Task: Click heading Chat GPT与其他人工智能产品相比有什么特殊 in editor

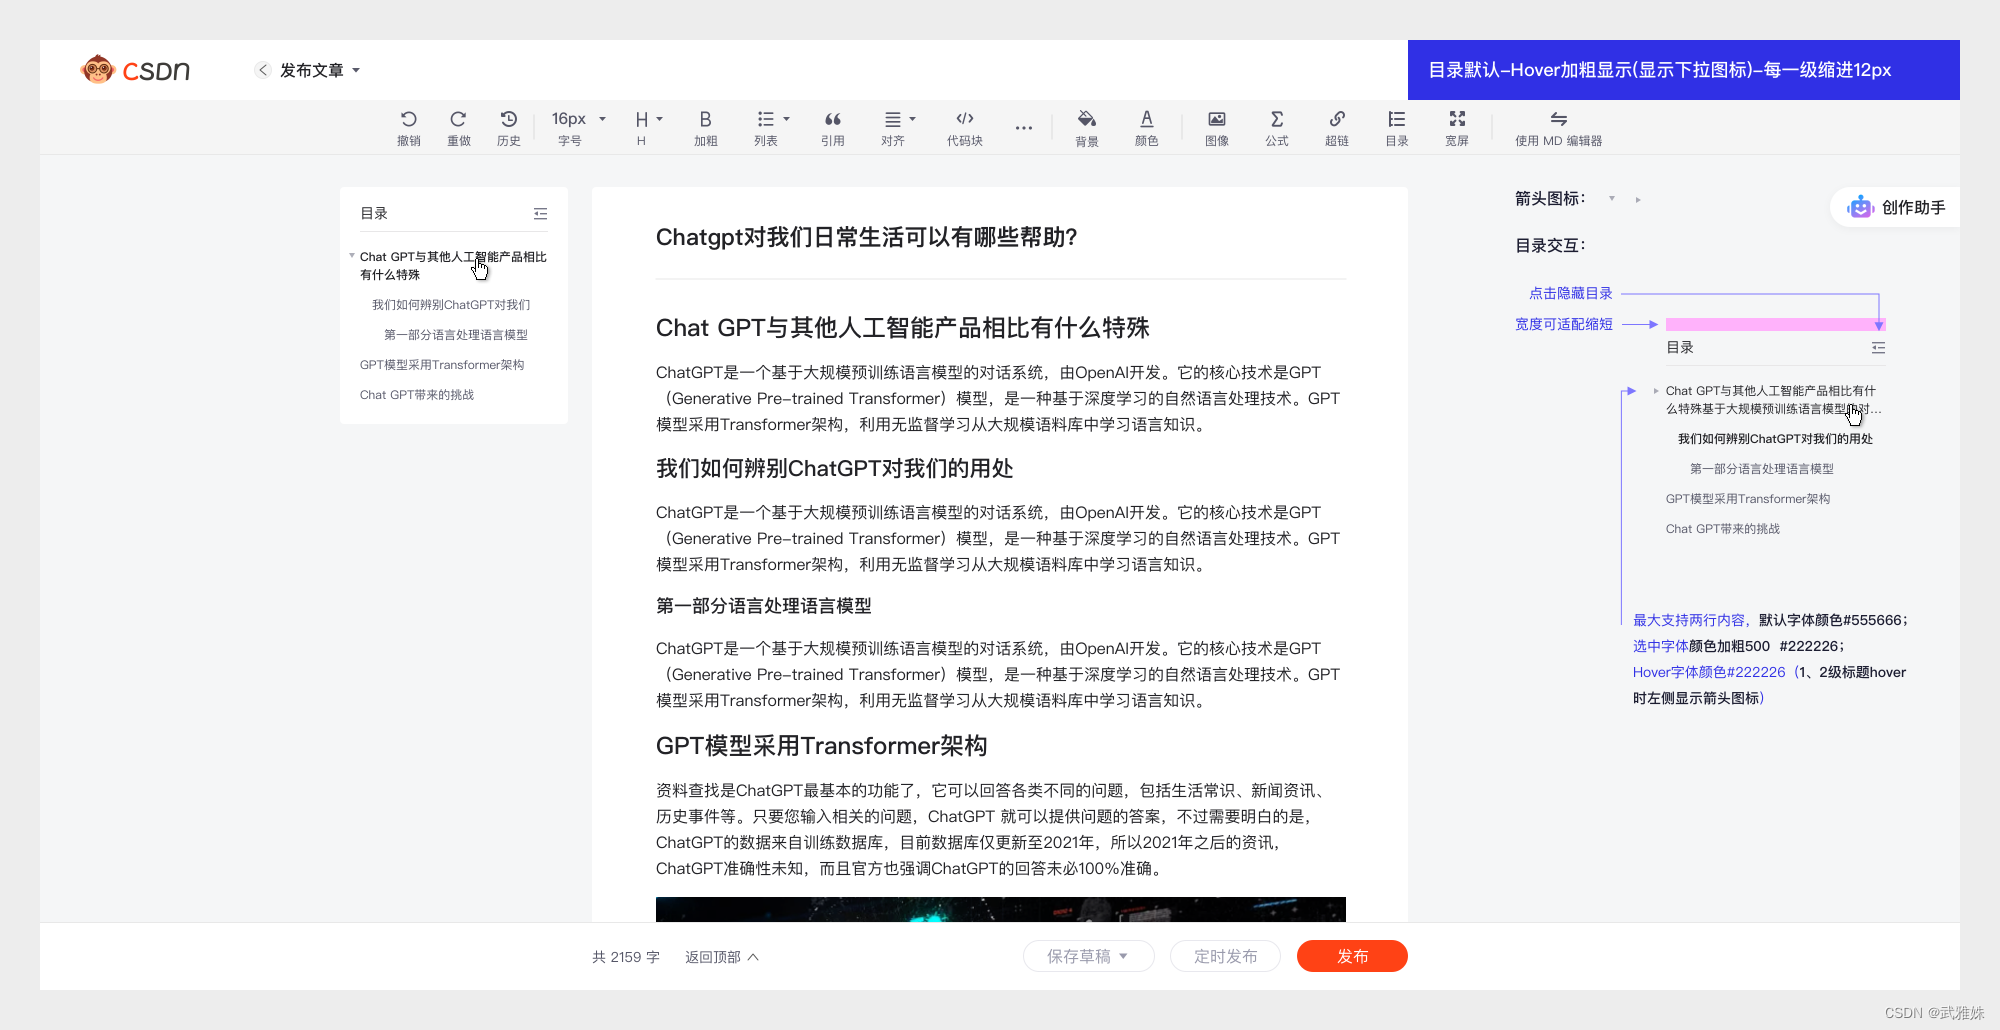Action: tap(903, 328)
